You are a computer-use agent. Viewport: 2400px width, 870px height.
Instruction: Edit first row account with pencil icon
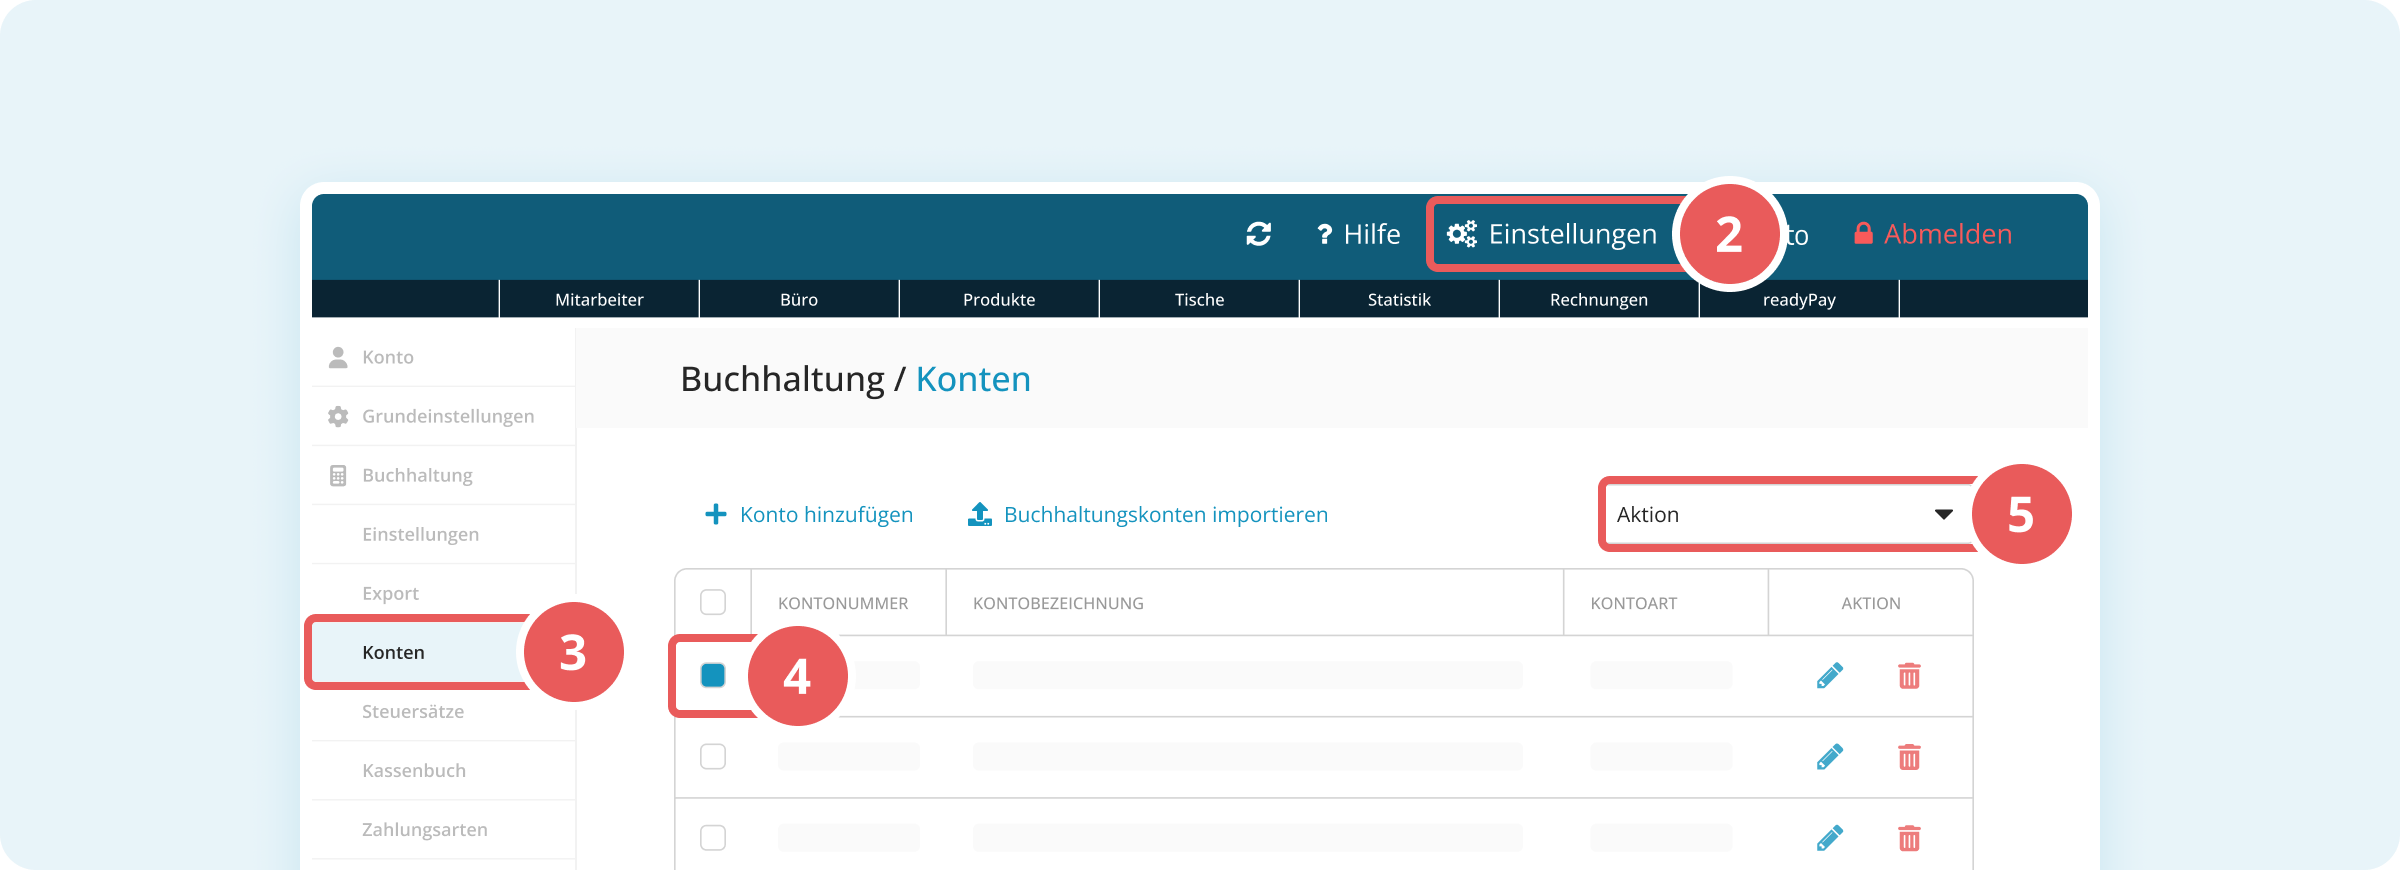click(1830, 676)
